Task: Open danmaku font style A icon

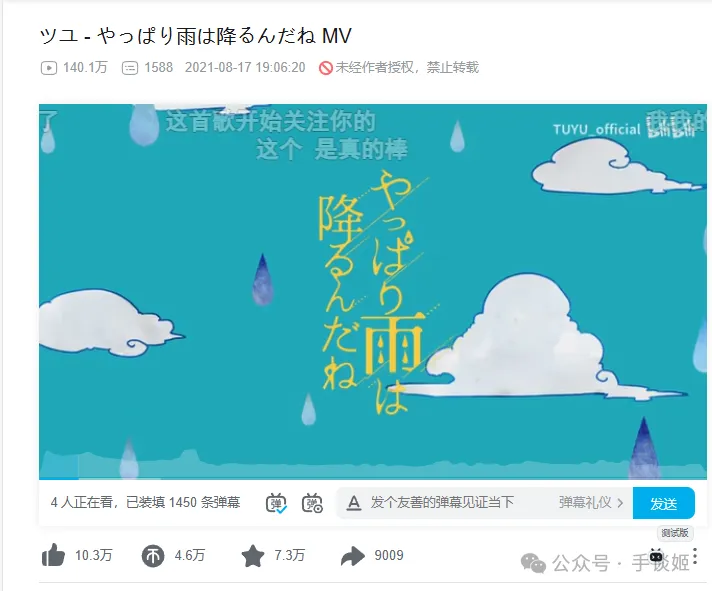Action: tap(354, 502)
